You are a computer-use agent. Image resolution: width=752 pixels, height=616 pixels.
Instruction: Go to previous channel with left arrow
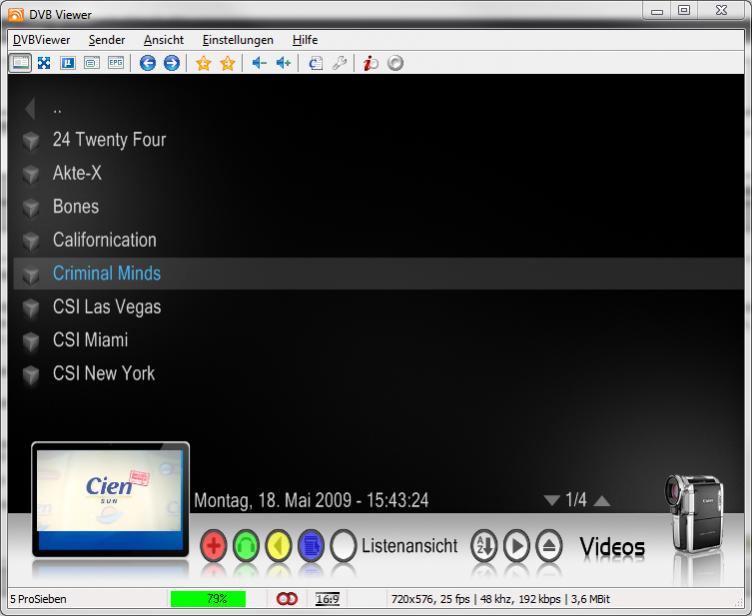pyautogui.click(x=148, y=63)
